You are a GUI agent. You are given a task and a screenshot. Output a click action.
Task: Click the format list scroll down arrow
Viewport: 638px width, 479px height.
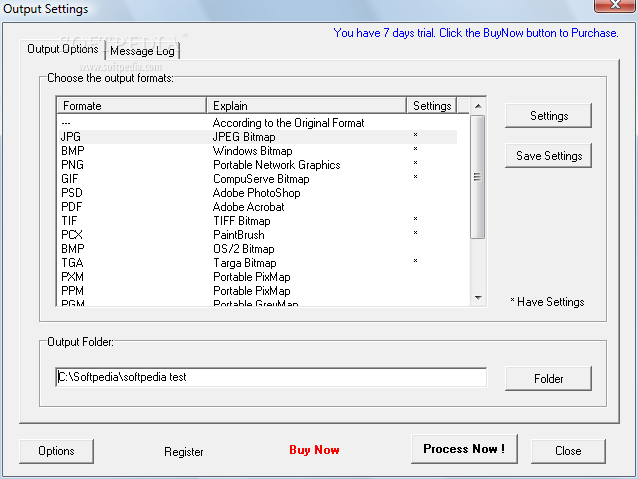click(478, 298)
